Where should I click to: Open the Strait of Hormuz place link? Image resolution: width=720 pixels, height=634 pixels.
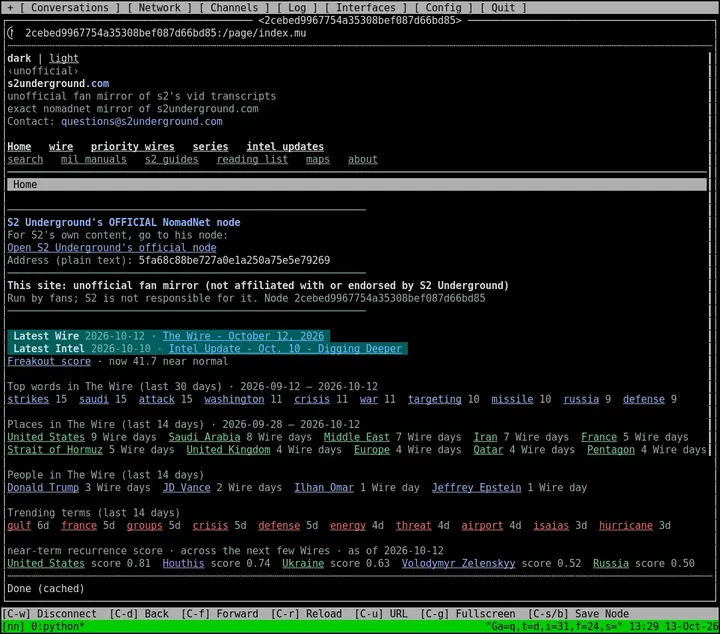pyautogui.click(x=55, y=450)
